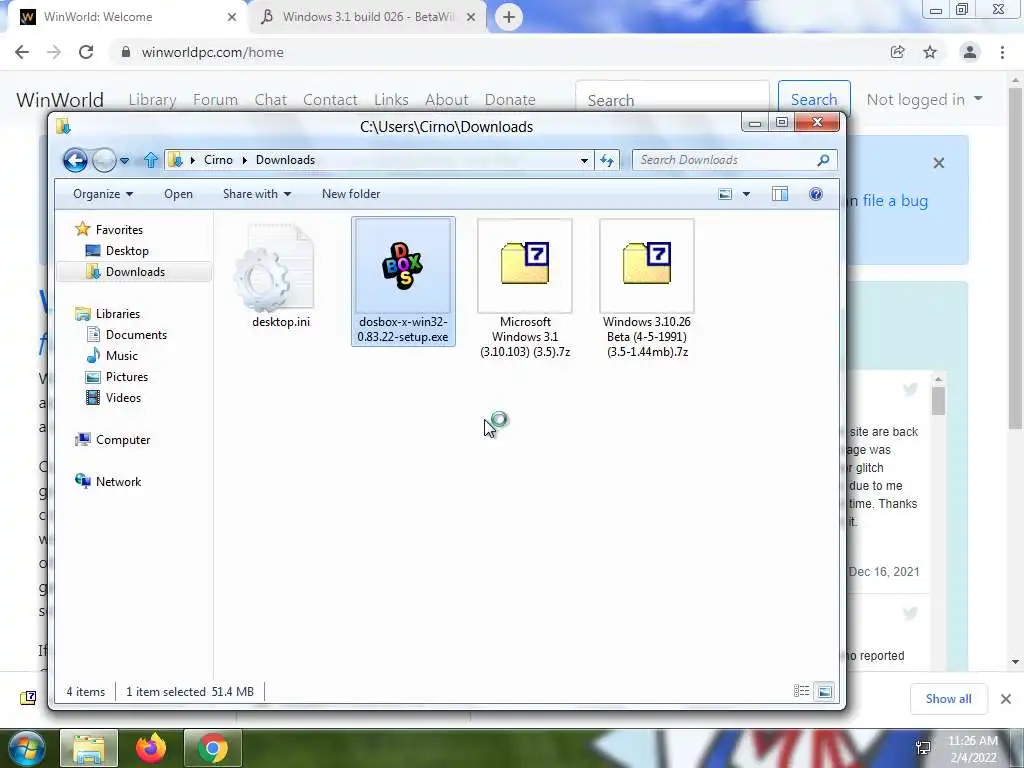
Task: Open the WinWorld Donate page
Action: coord(510,100)
